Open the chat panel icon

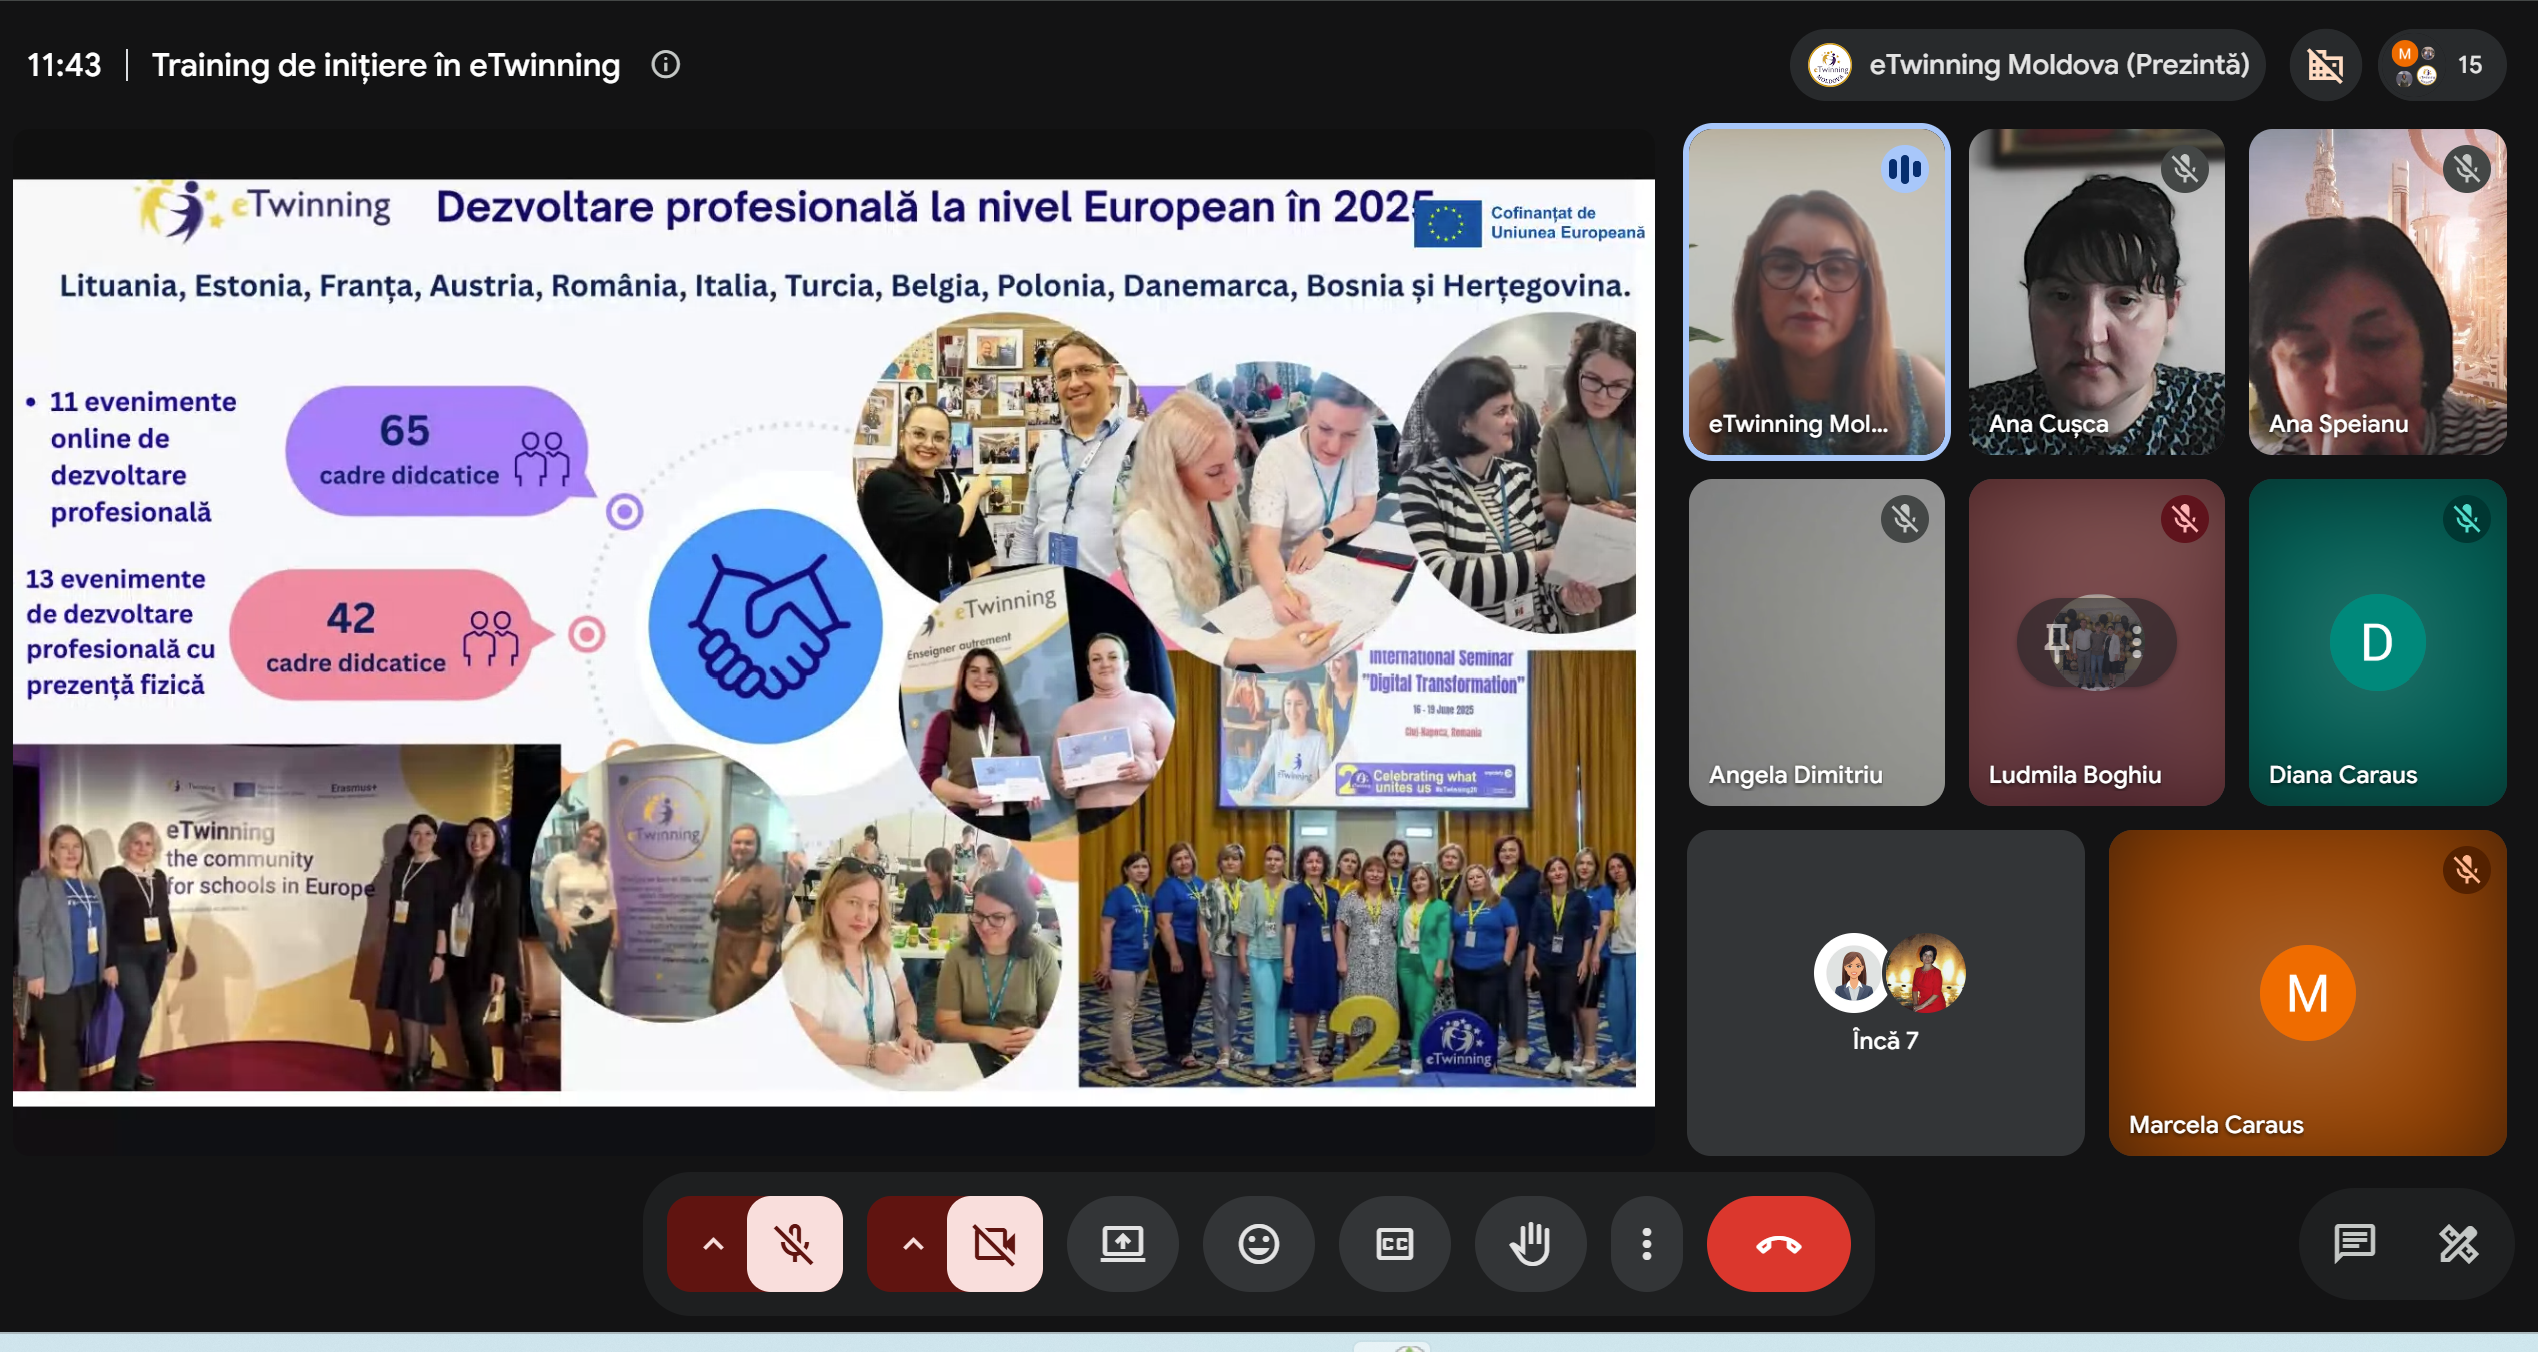point(2354,1244)
